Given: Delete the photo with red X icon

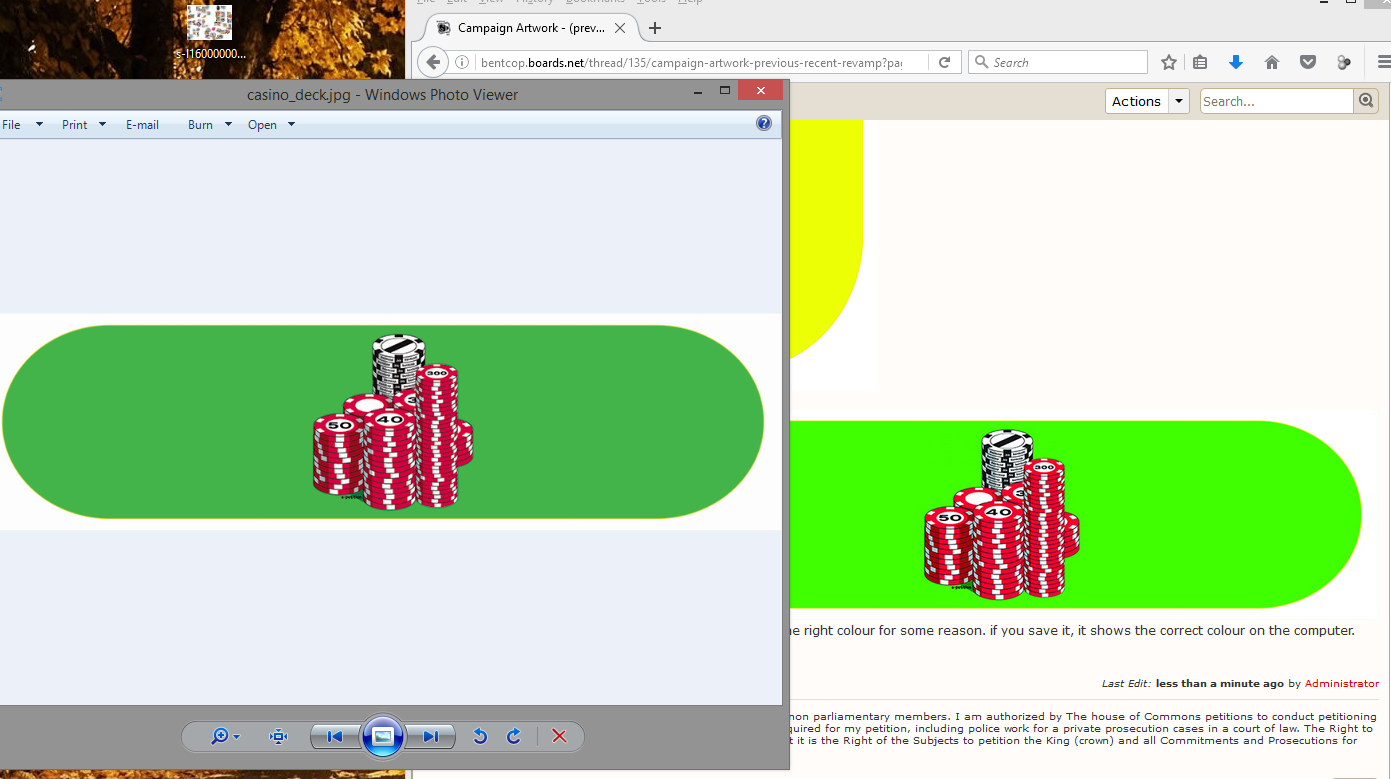Looking at the screenshot, I should [x=559, y=737].
